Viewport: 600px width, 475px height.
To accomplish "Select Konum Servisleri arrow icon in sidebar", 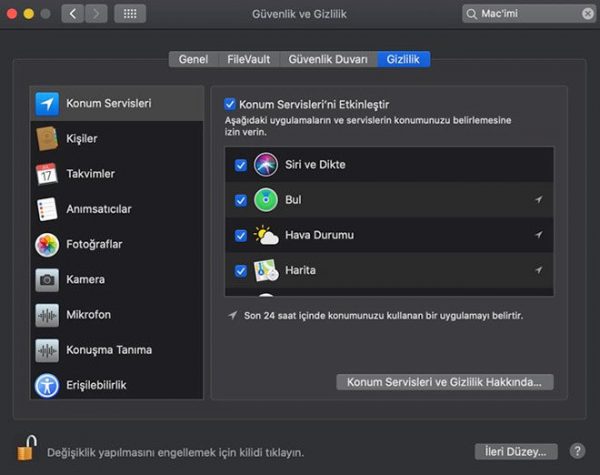I will point(47,104).
